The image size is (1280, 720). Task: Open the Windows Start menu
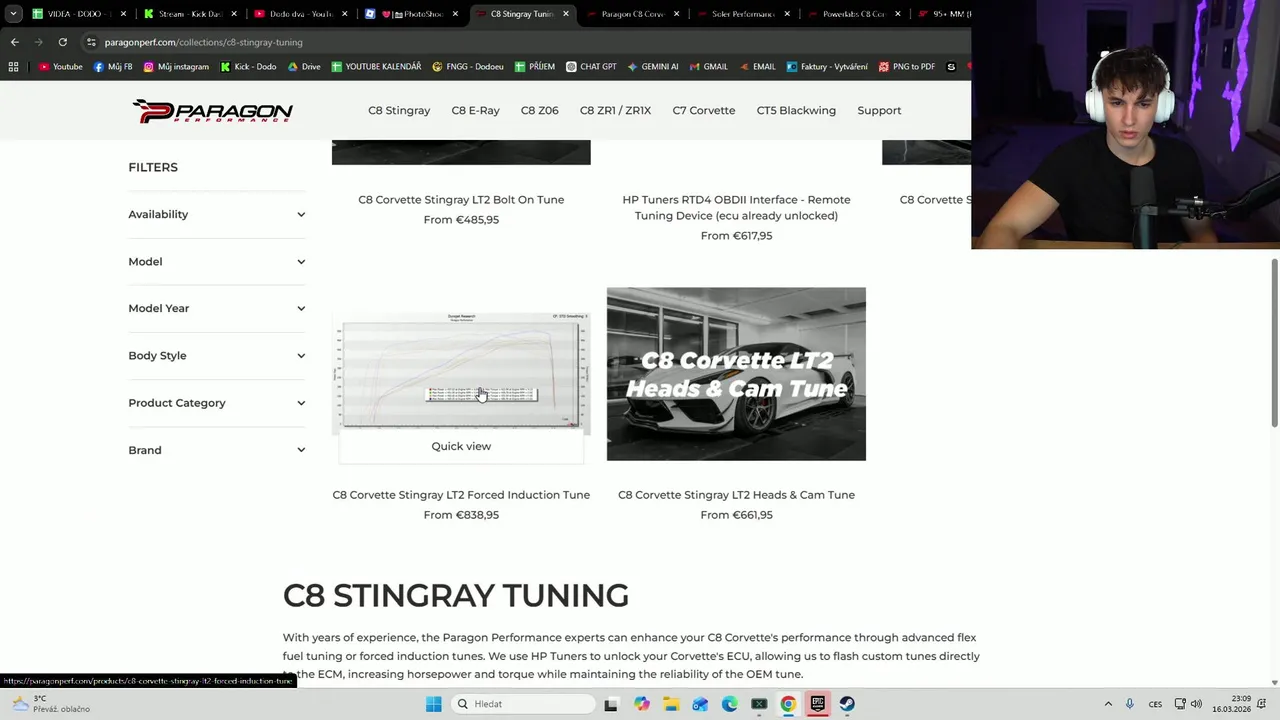433,704
